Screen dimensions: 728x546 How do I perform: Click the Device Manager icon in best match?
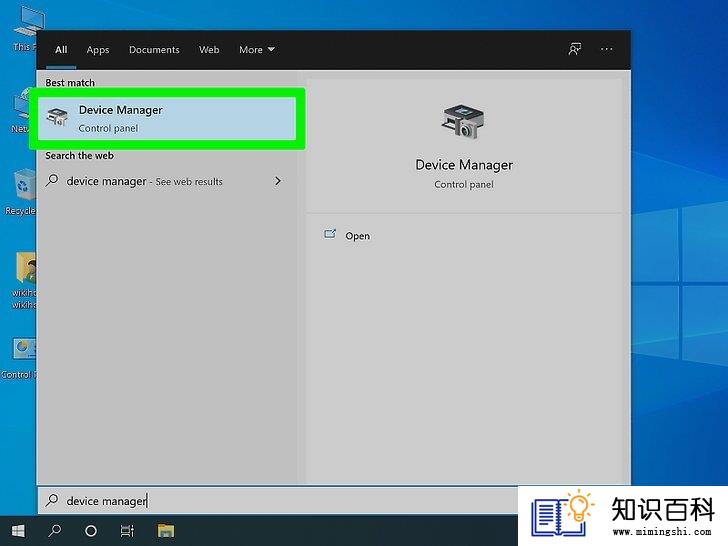click(57, 117)
